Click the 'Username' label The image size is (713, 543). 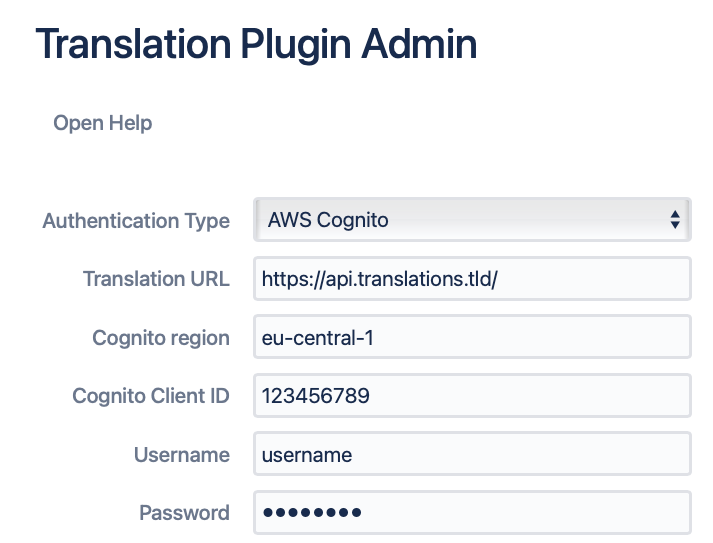click(x=182, y=455)
